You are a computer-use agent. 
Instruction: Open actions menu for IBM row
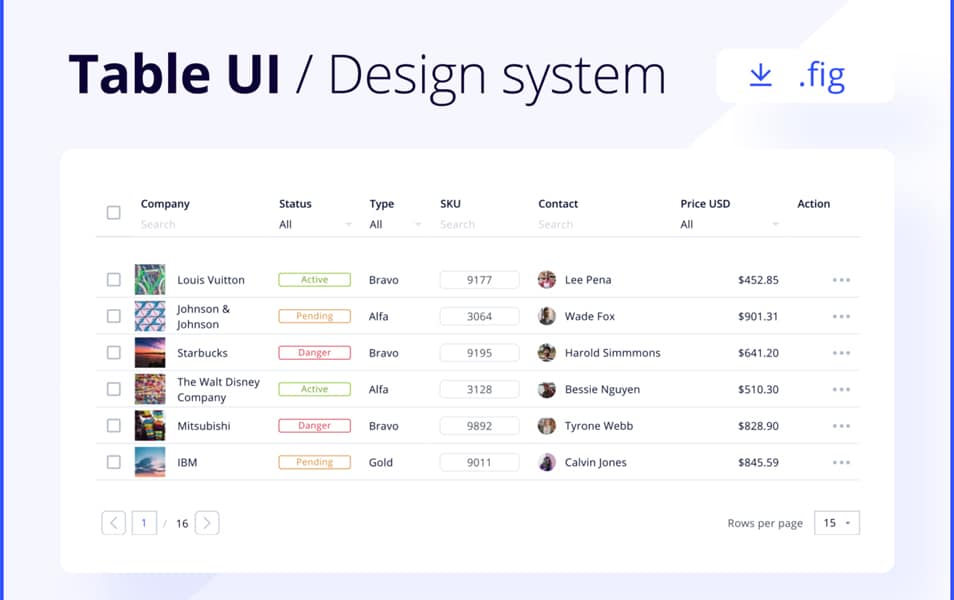[839, 462]
